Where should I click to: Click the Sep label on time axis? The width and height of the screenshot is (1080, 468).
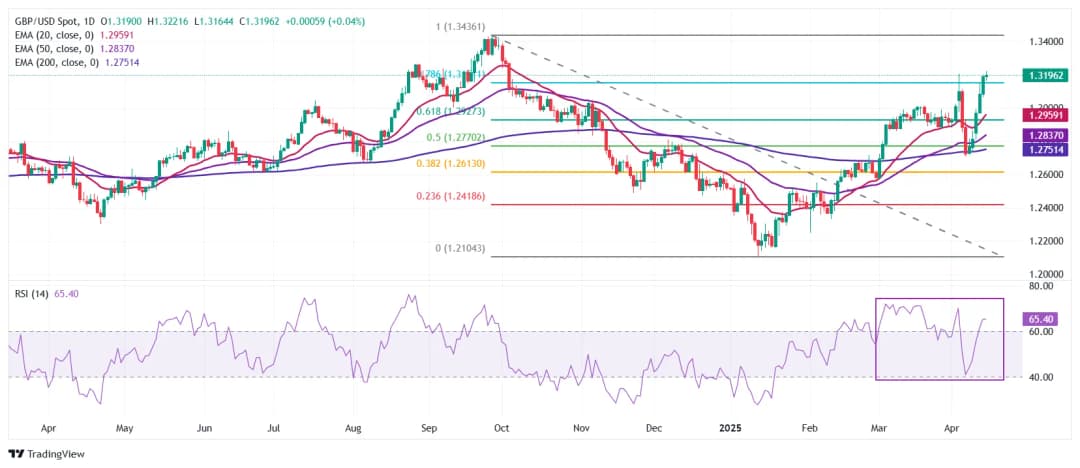coord(429,427)
